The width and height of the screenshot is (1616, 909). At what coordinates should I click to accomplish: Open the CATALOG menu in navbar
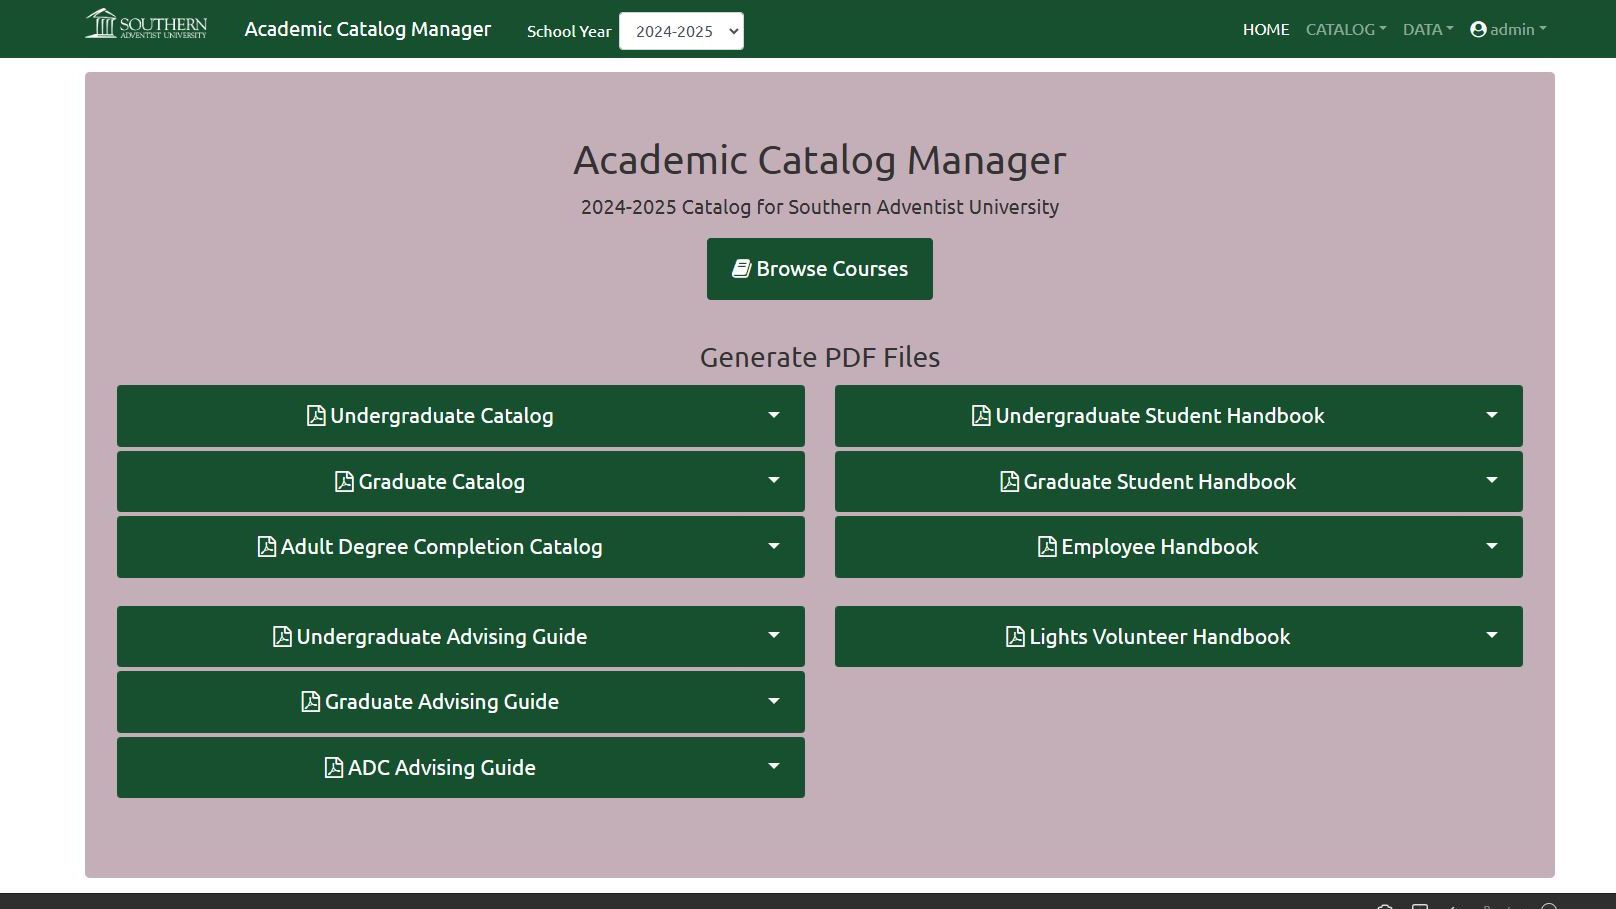tap(1345, 29)
